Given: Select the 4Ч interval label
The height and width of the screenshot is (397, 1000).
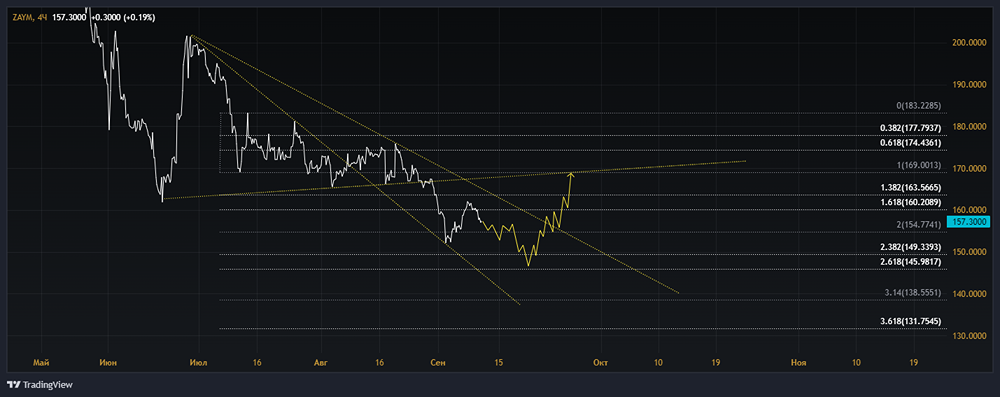Looking at the screenshot, I should point(43,18).
